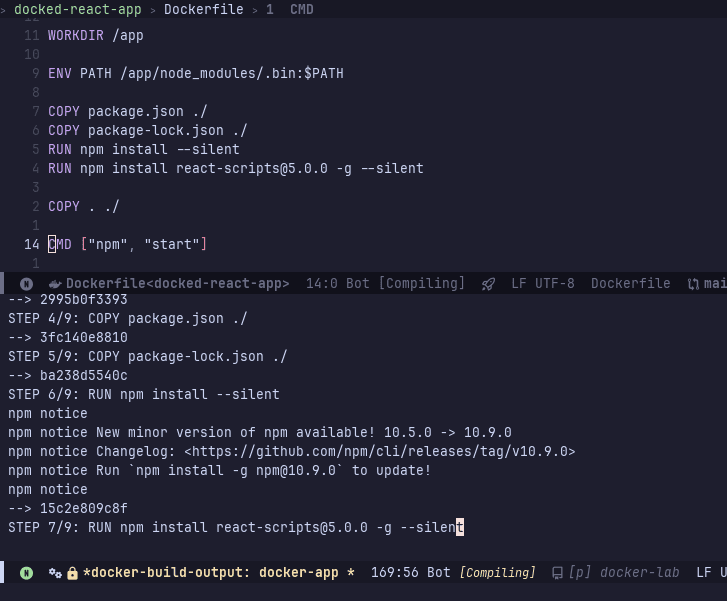Click the Normal state indicator in Dockerfile modeline
Image resolution: width=727 pixels, height=601 pixels.
[26, 284]
